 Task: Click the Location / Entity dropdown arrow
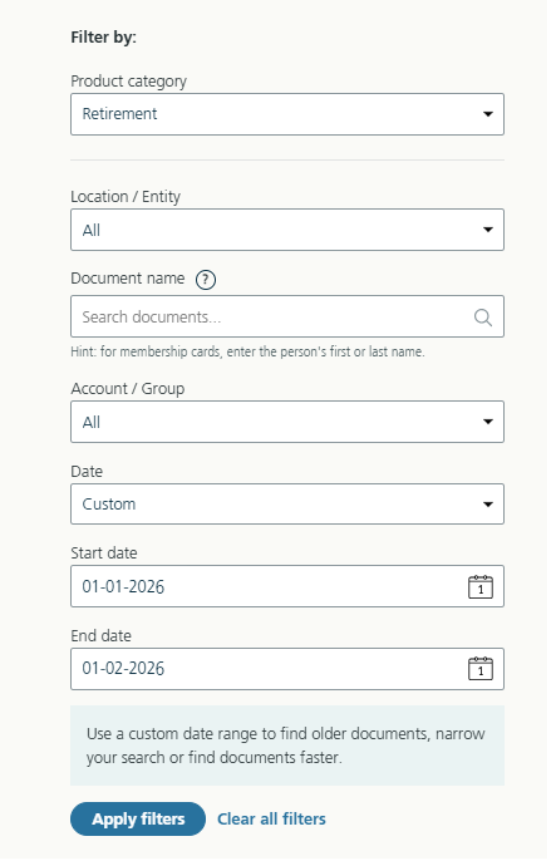pyautogui.click(x=488, y=230)
